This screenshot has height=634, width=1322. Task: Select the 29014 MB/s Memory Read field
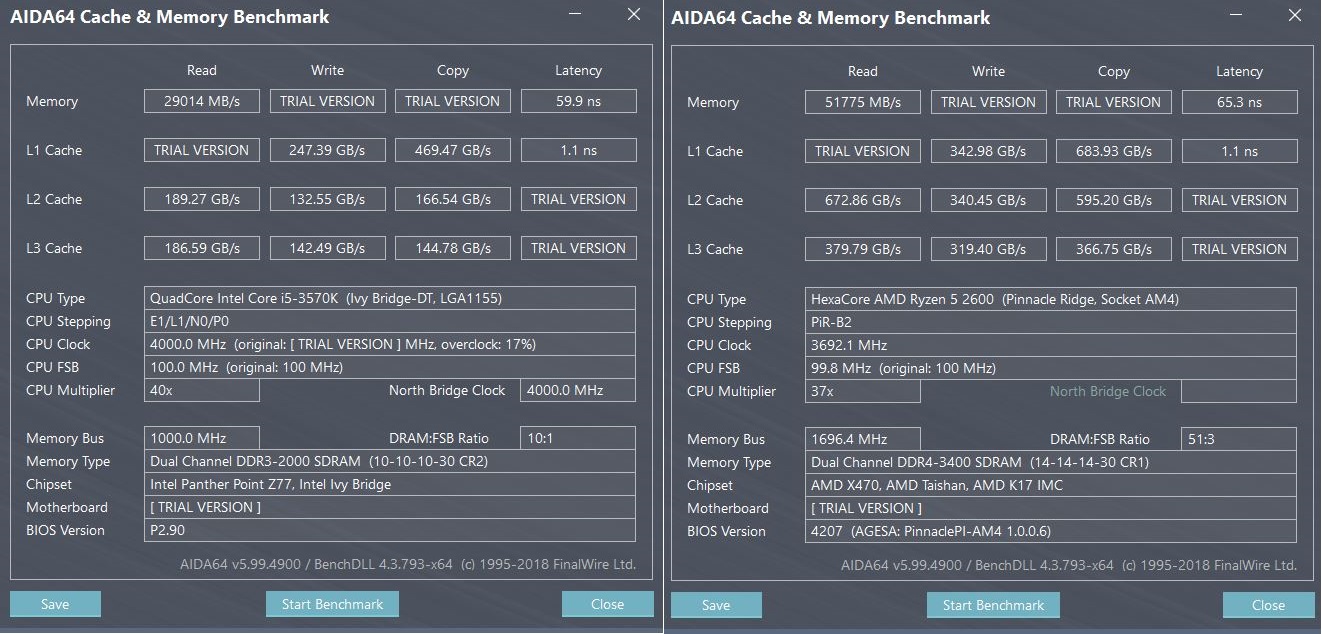[x=202, y=101]
